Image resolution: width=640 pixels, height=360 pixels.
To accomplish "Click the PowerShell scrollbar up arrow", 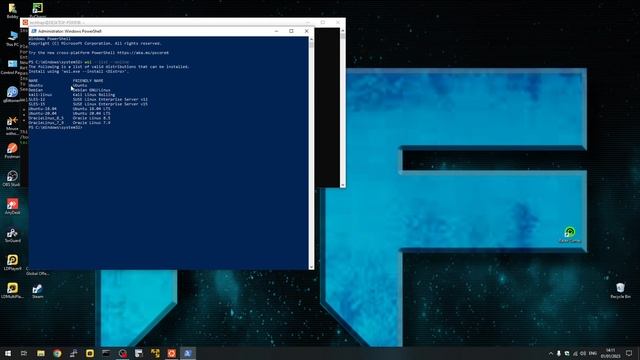I will click(311, 39).
